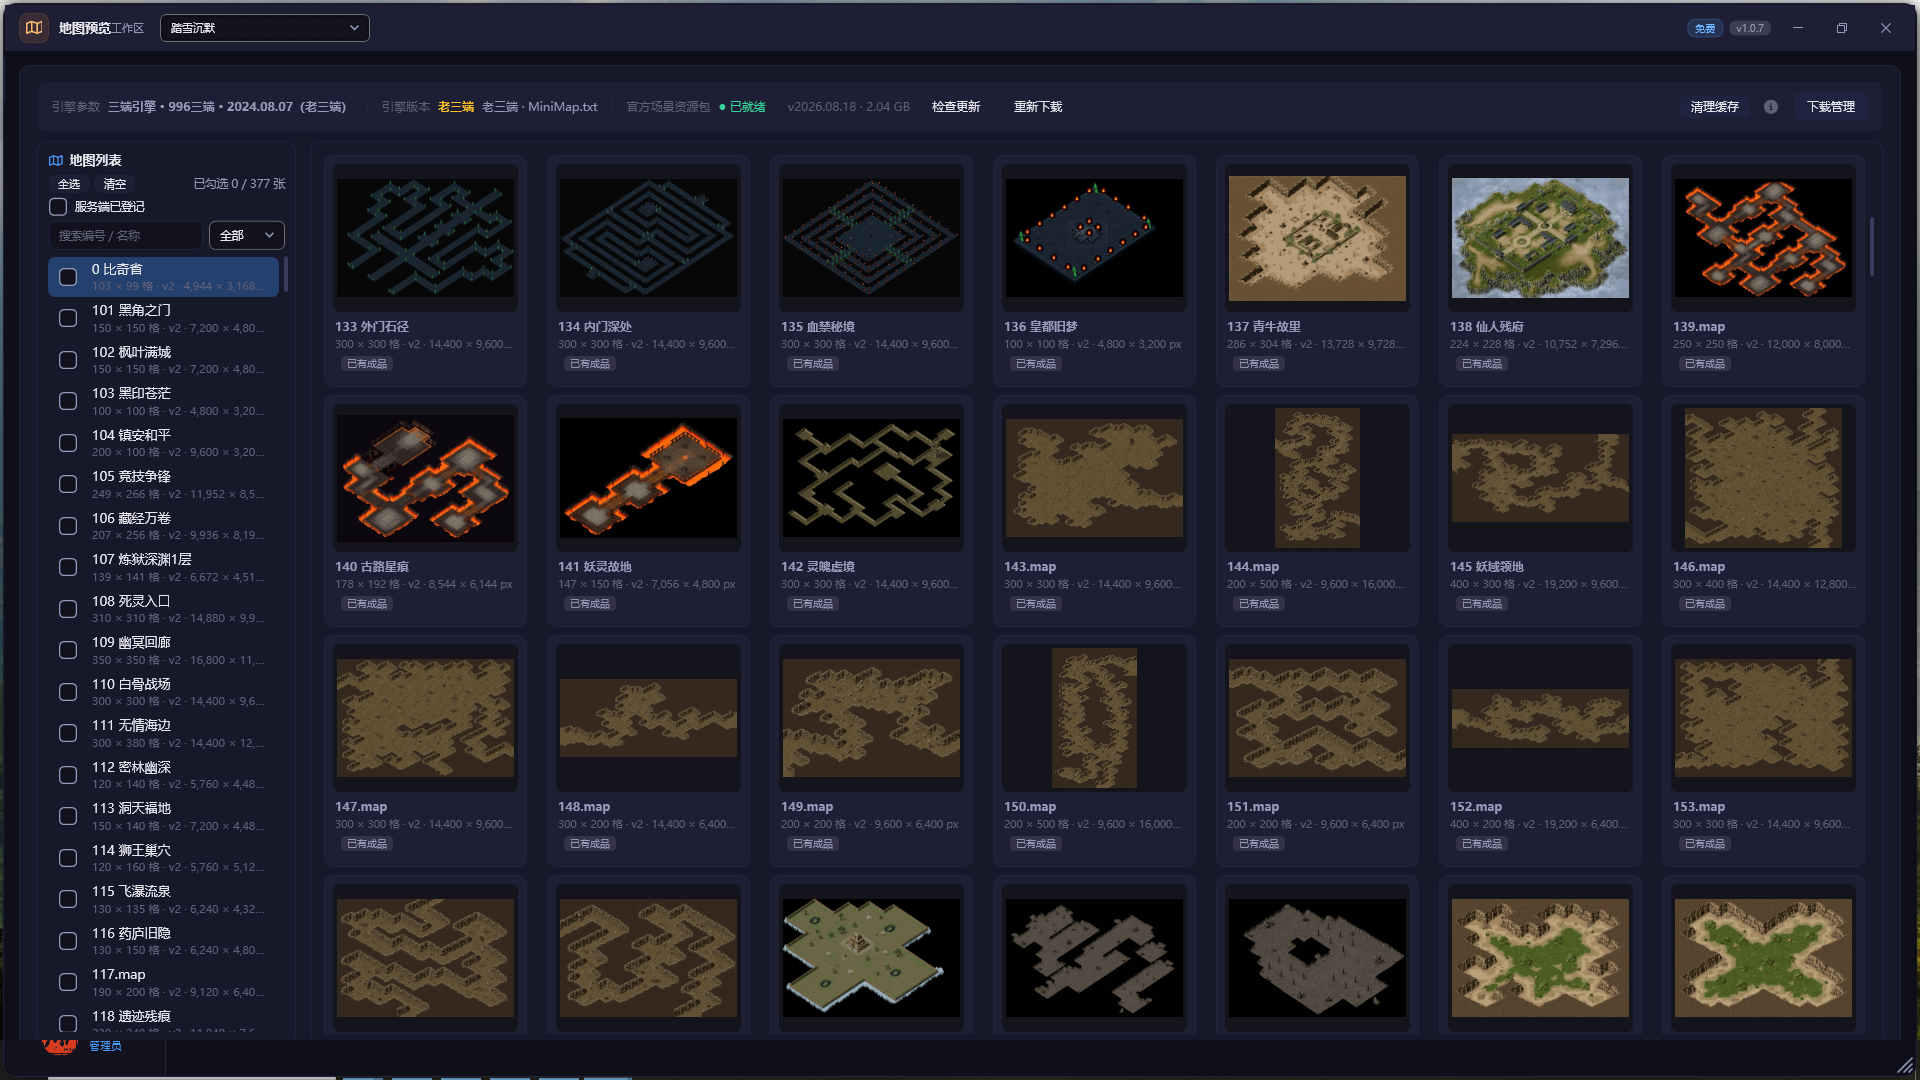Viewport: 1920px width, 1080px height.
Task: Check the box for 116 药庐旧隐
Action: pyautogui.click(x=68, y=941)
